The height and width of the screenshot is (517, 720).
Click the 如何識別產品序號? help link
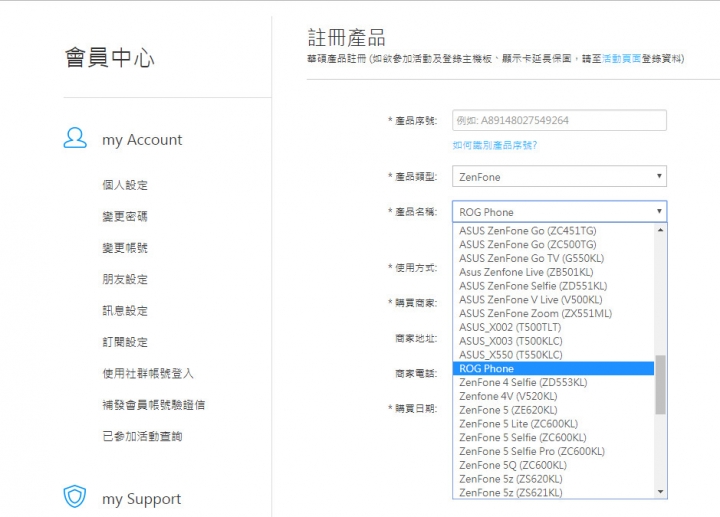pos(495,145)
